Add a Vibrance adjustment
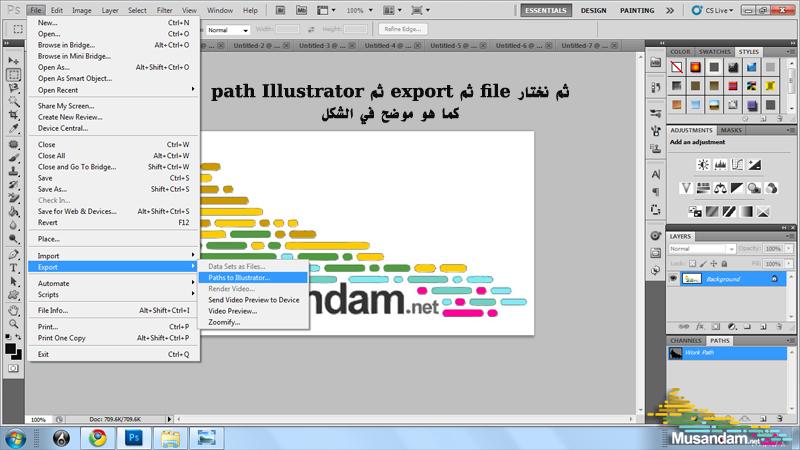Screen dimensions: 800x450 (686, 188)
